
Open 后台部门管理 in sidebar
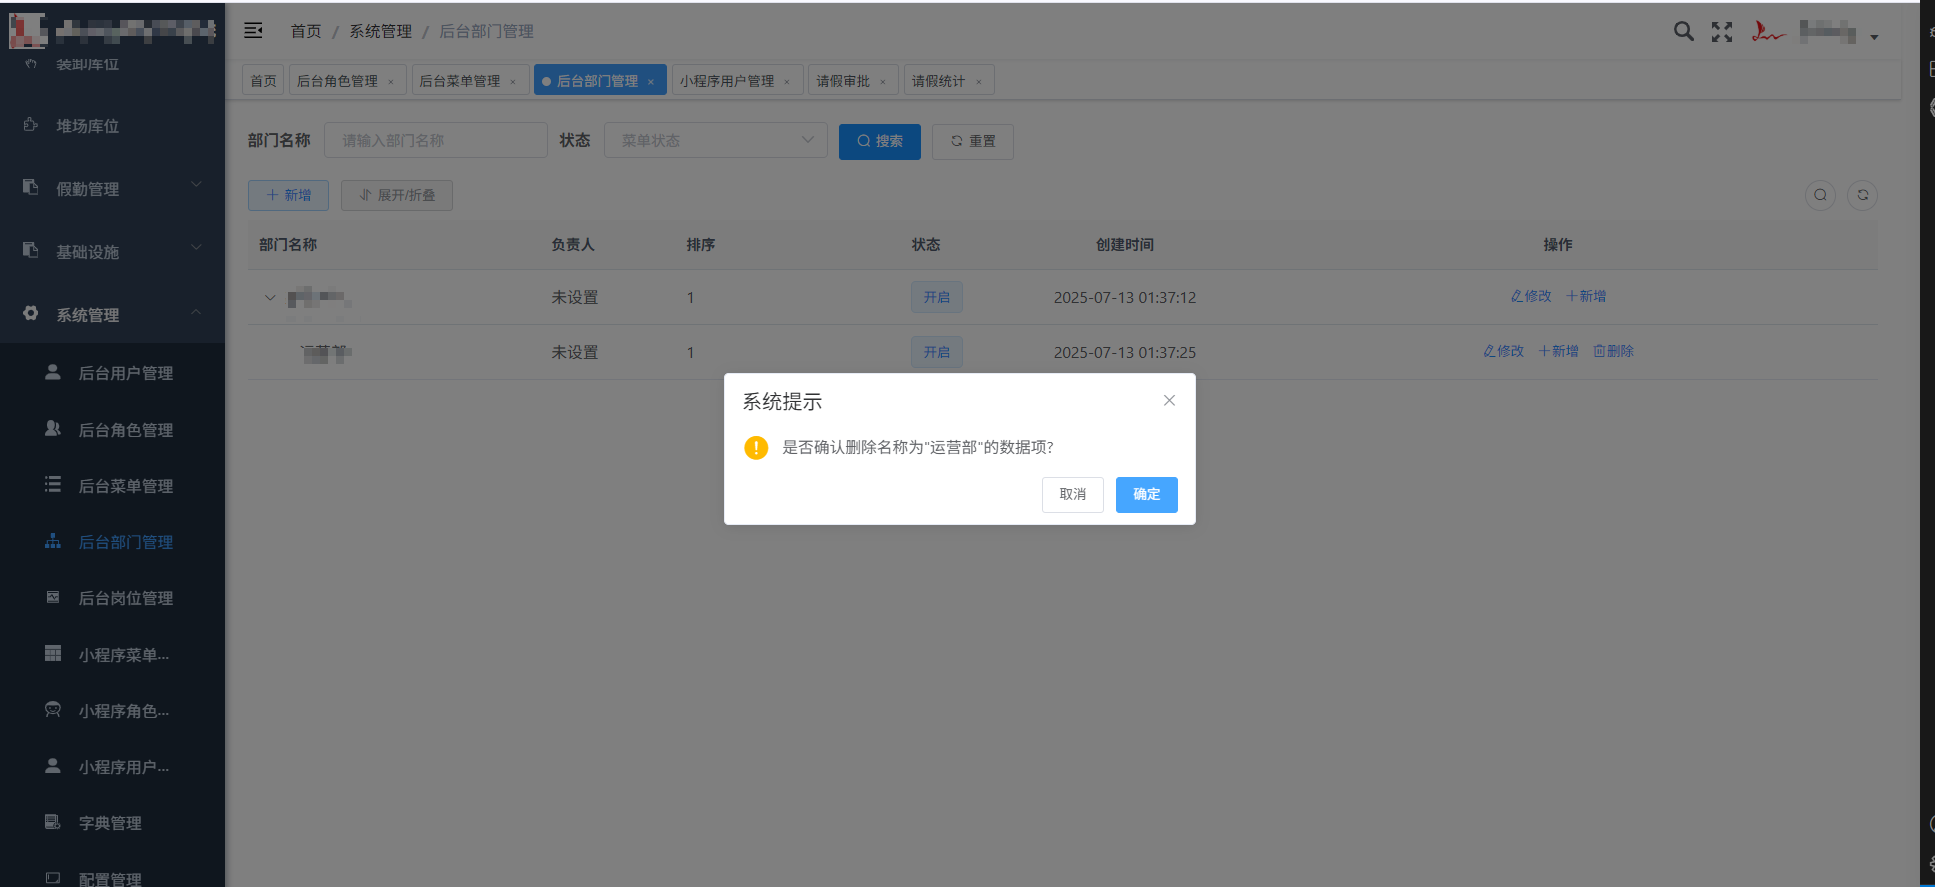tap(112, 542)
